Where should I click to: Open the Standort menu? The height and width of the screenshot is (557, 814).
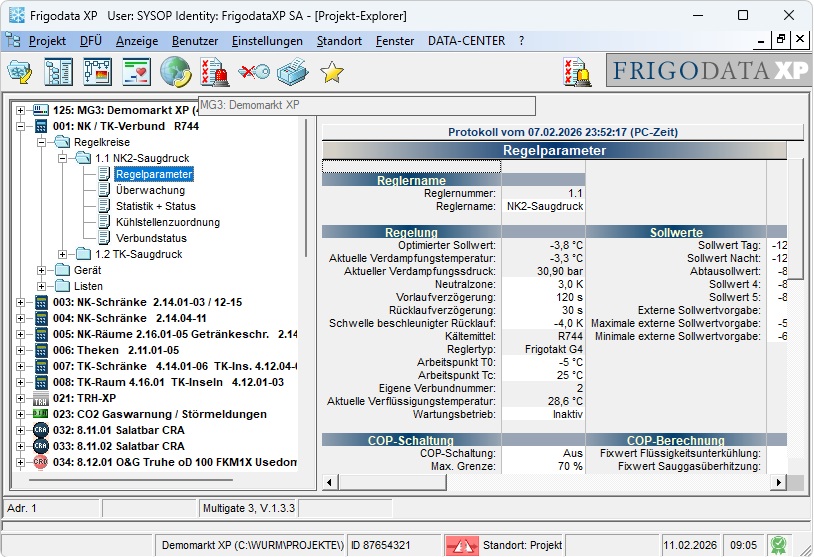339,41
